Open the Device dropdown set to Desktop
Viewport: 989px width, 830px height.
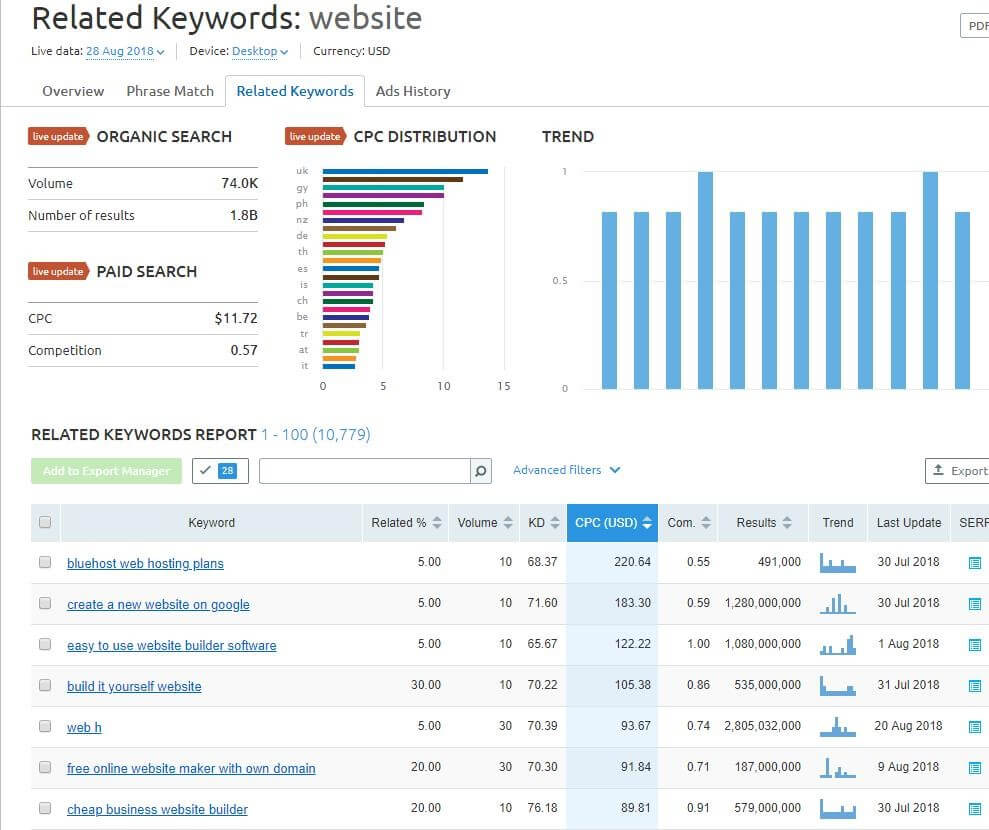tap(256, 51)
